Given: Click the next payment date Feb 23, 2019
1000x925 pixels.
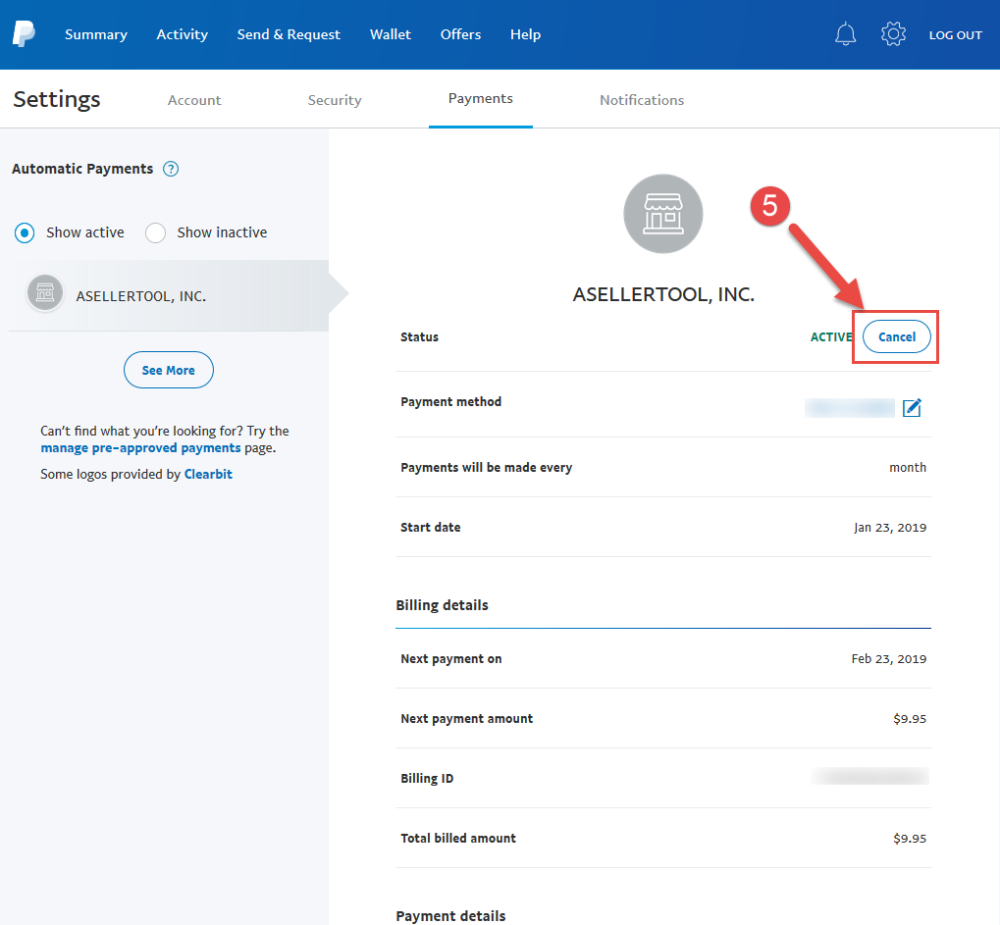Looking at the screenshot, I should pos(889,659).
